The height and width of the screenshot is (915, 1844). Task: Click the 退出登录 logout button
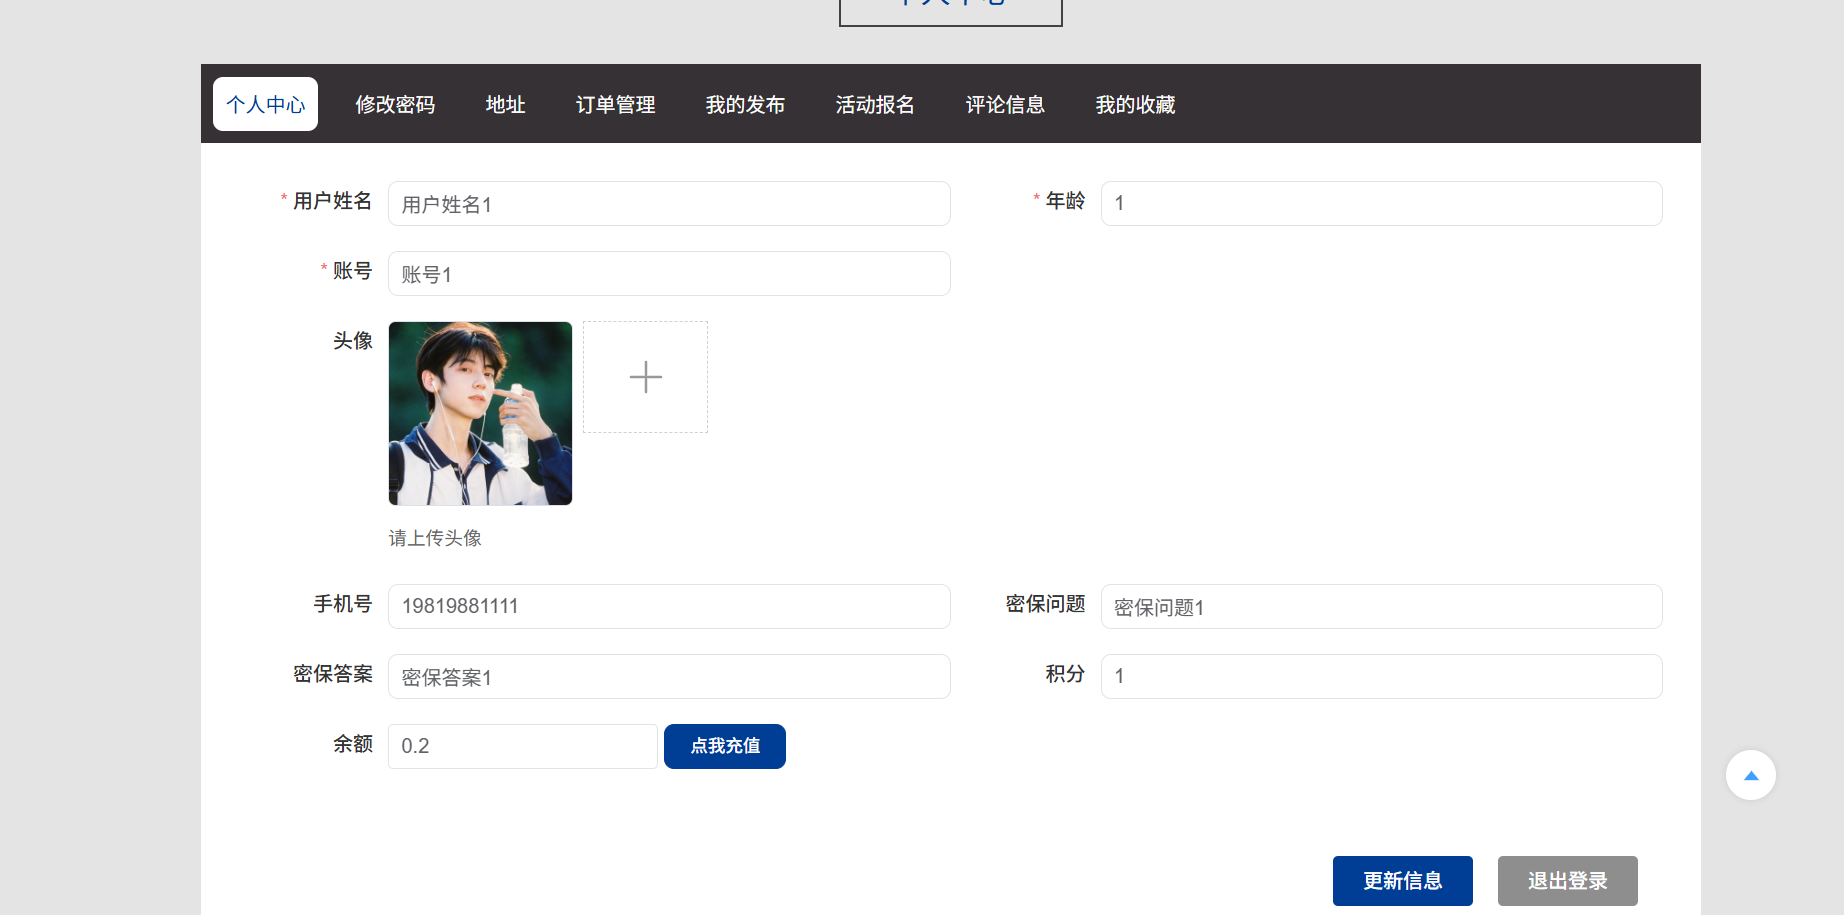click(1567, 881)
